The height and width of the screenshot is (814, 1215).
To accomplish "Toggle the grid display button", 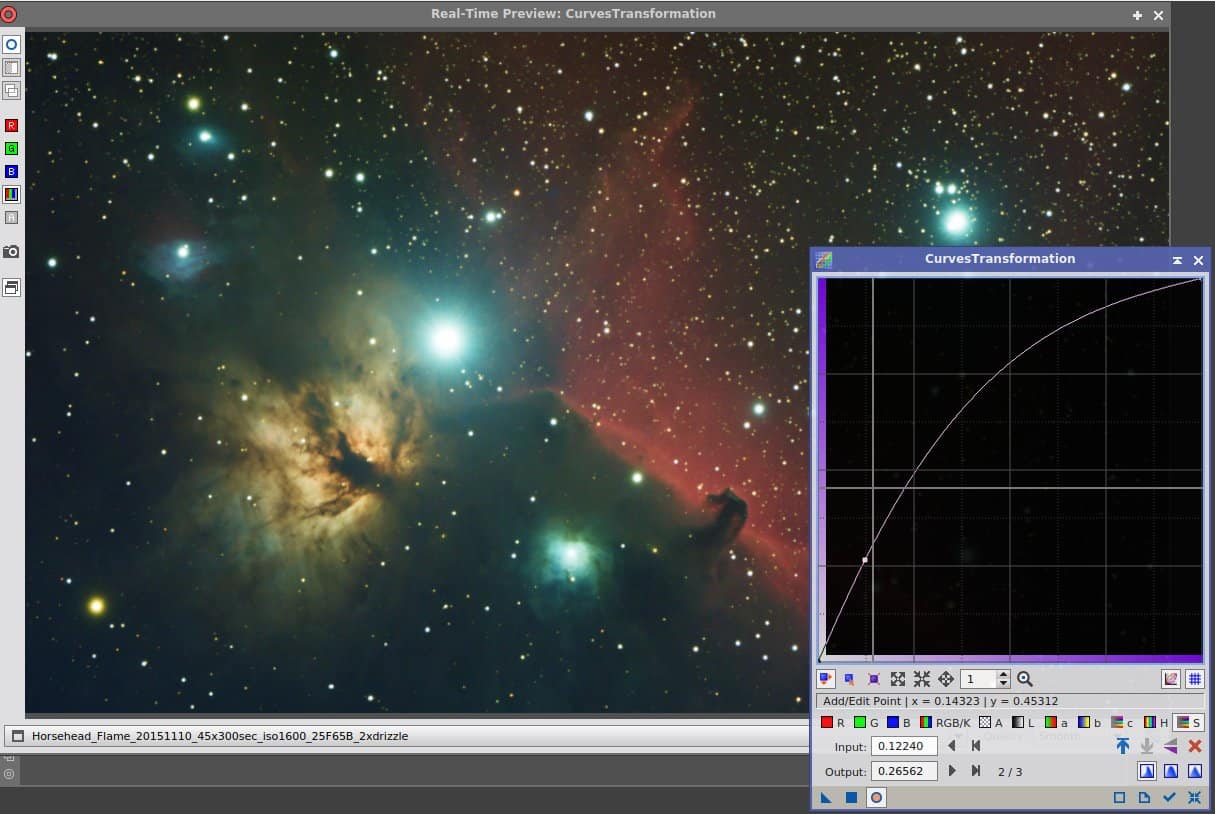I will (1194, 679).
